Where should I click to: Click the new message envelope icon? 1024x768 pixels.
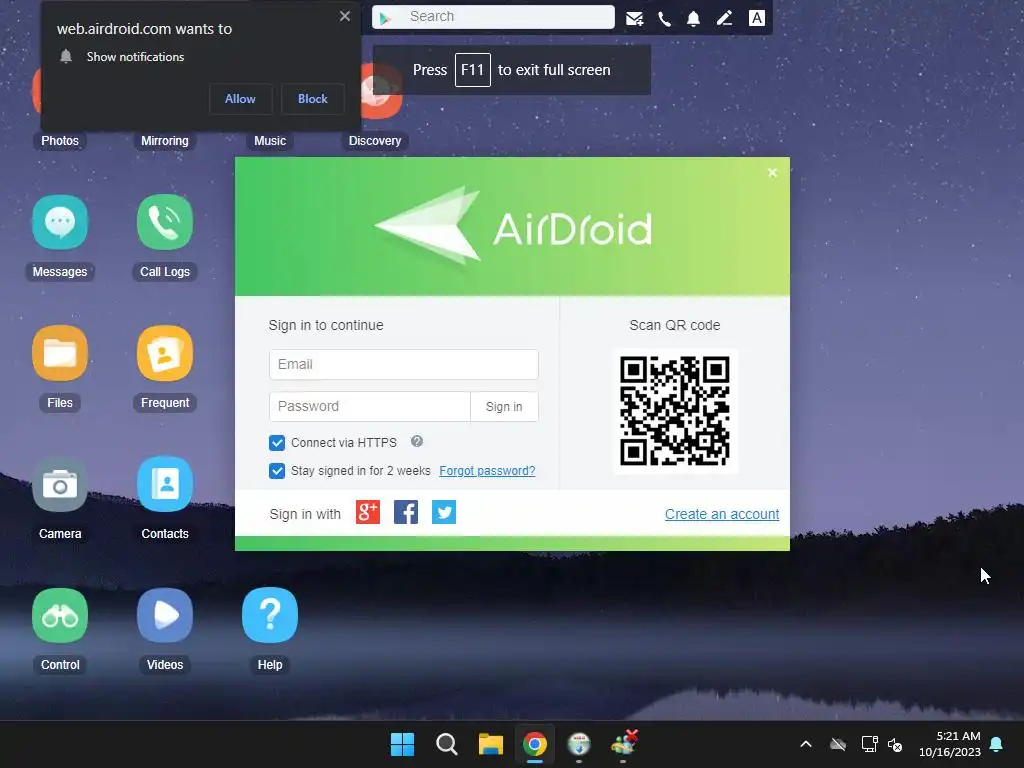click(x=634, y=18)
